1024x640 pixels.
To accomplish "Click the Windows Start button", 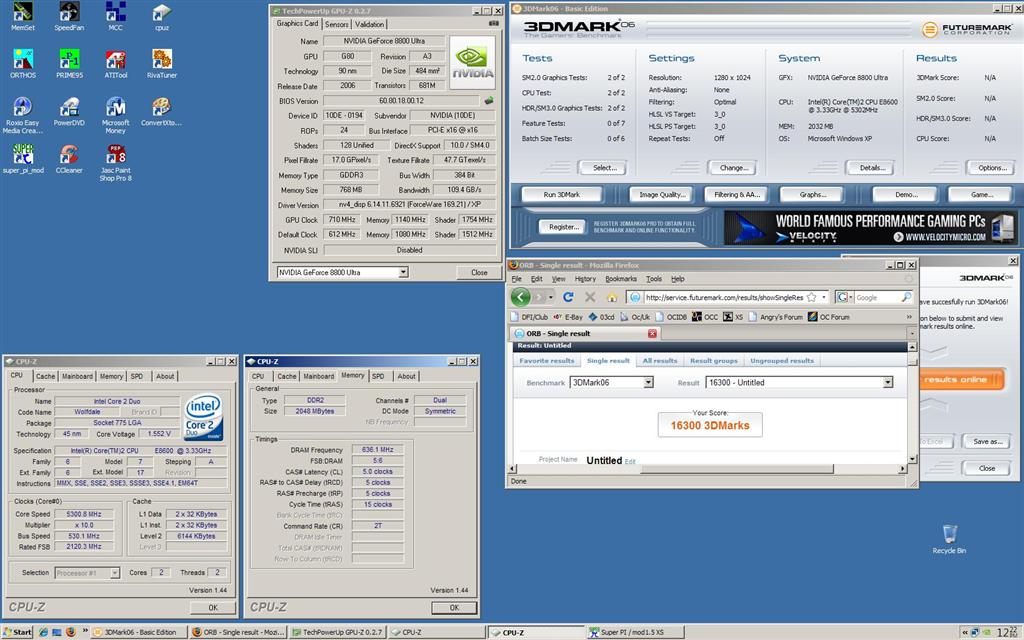I will 18,632.
